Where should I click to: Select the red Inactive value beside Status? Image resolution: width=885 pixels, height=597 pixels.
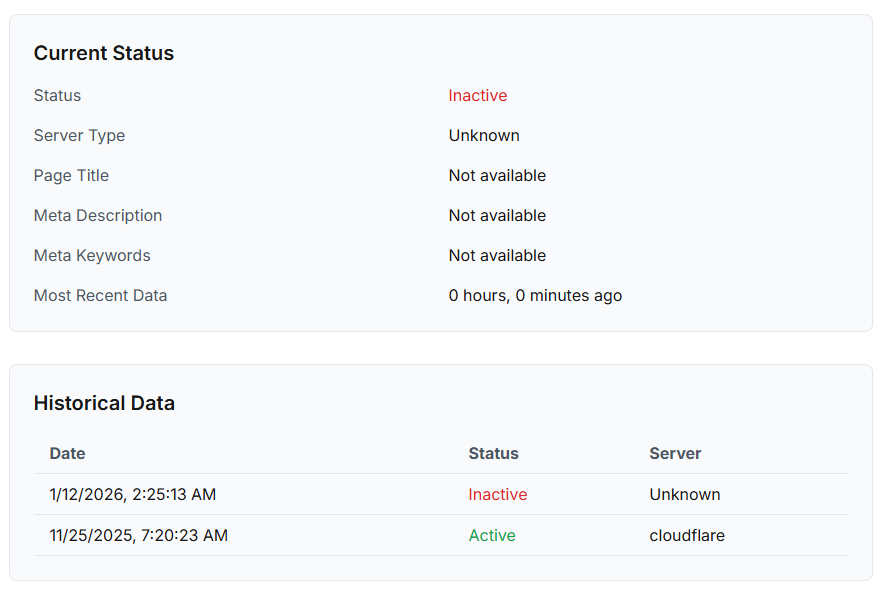pos(477,96)
